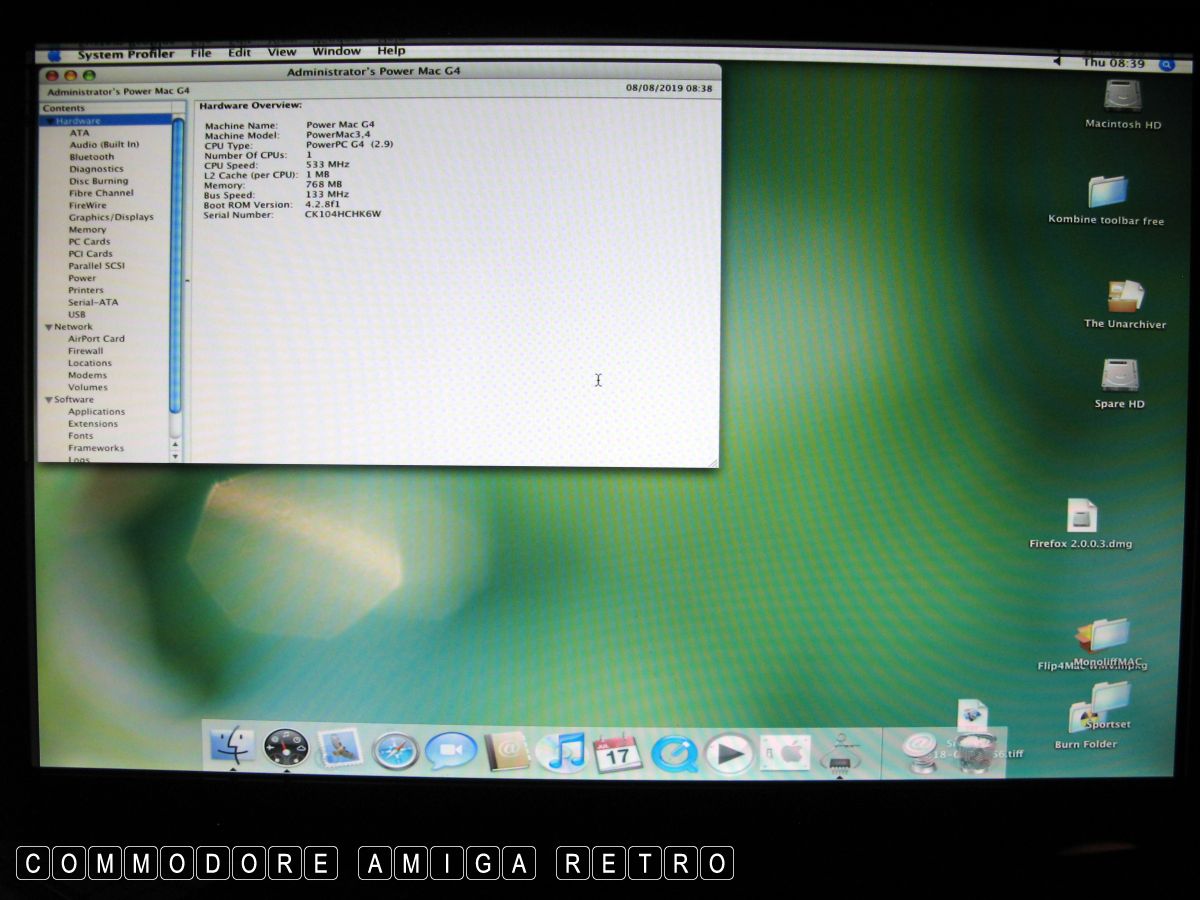
Task: Click the sidebar scroll down arrow
Action: 176,456
